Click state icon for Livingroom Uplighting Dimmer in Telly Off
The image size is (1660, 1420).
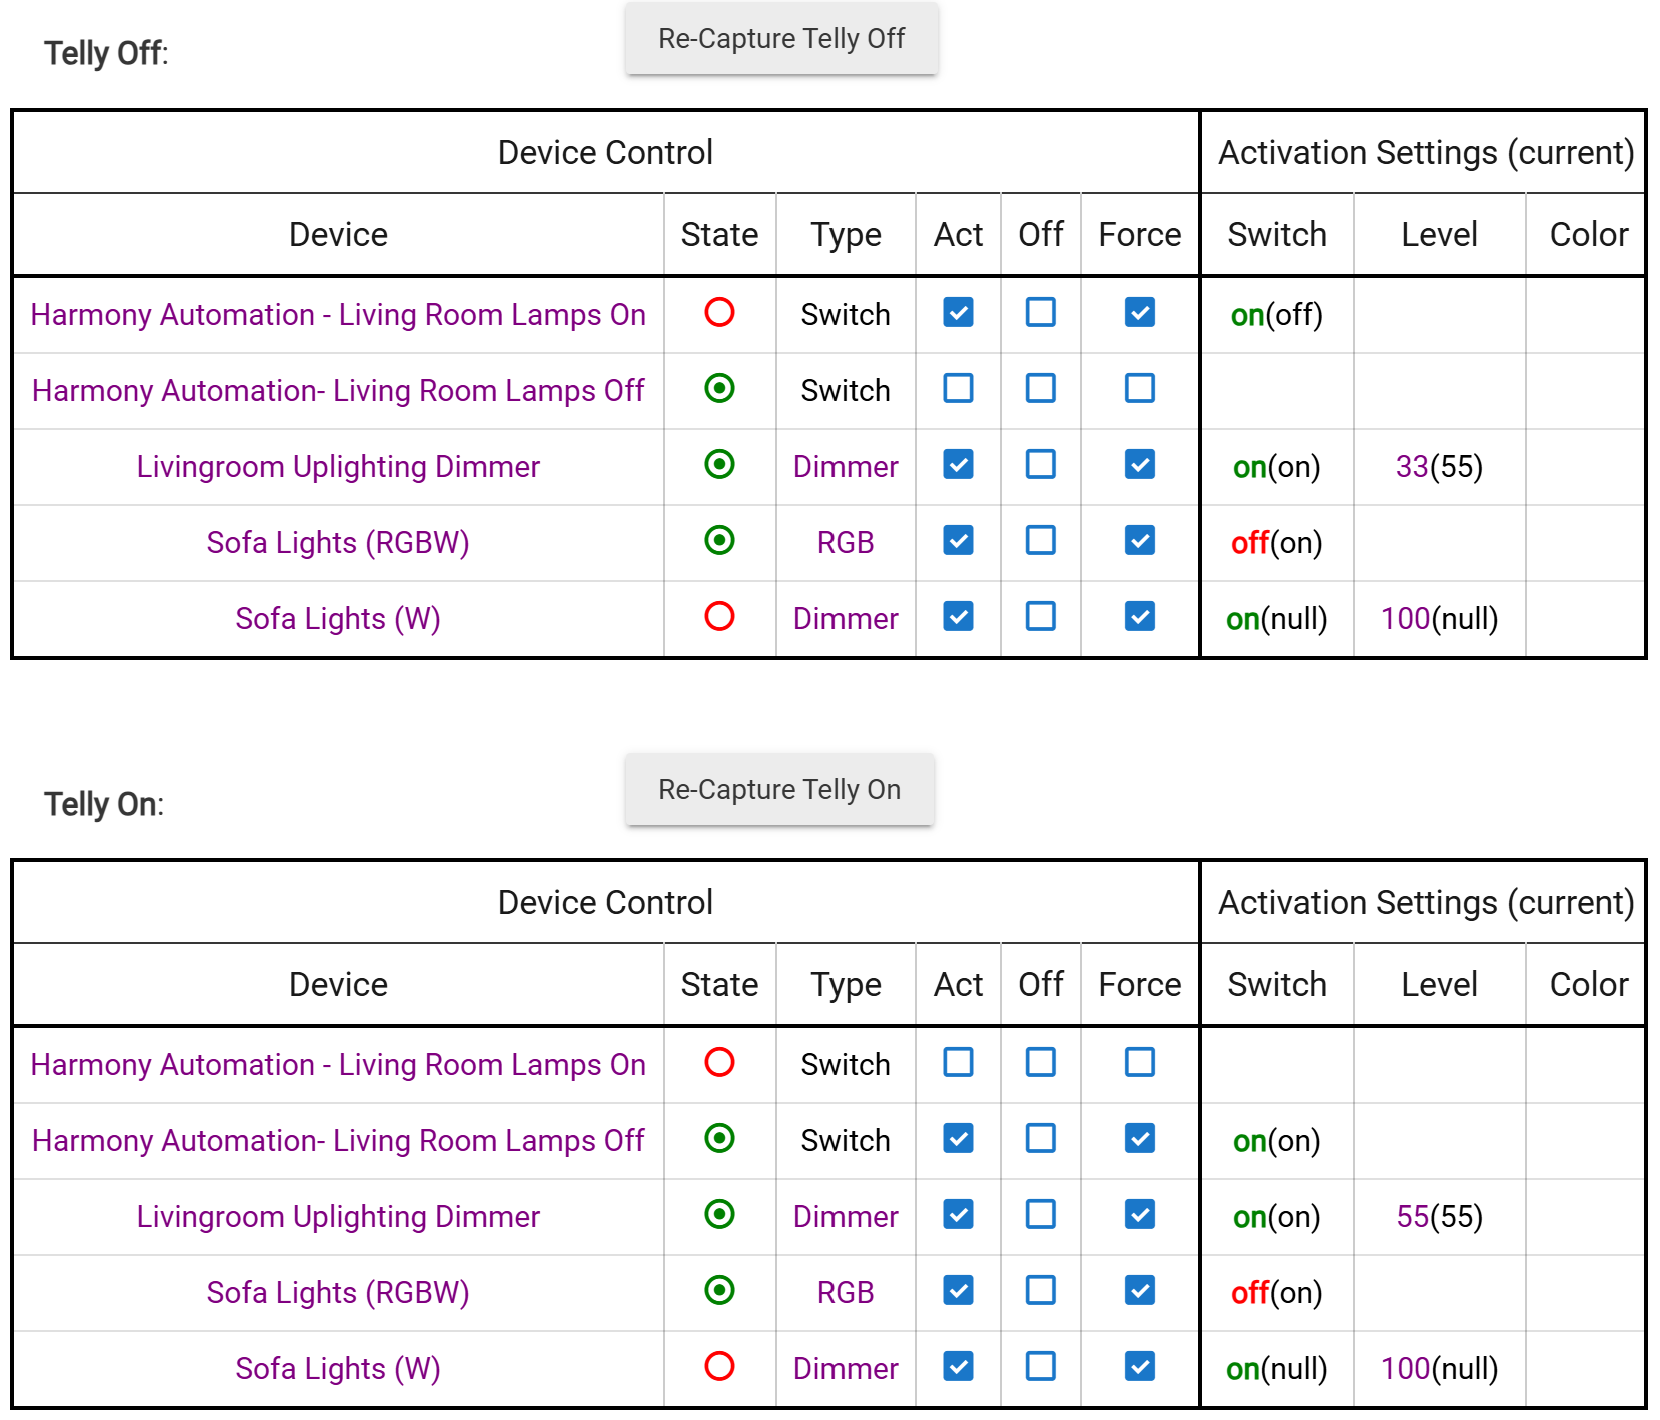(x=719, y=465)
